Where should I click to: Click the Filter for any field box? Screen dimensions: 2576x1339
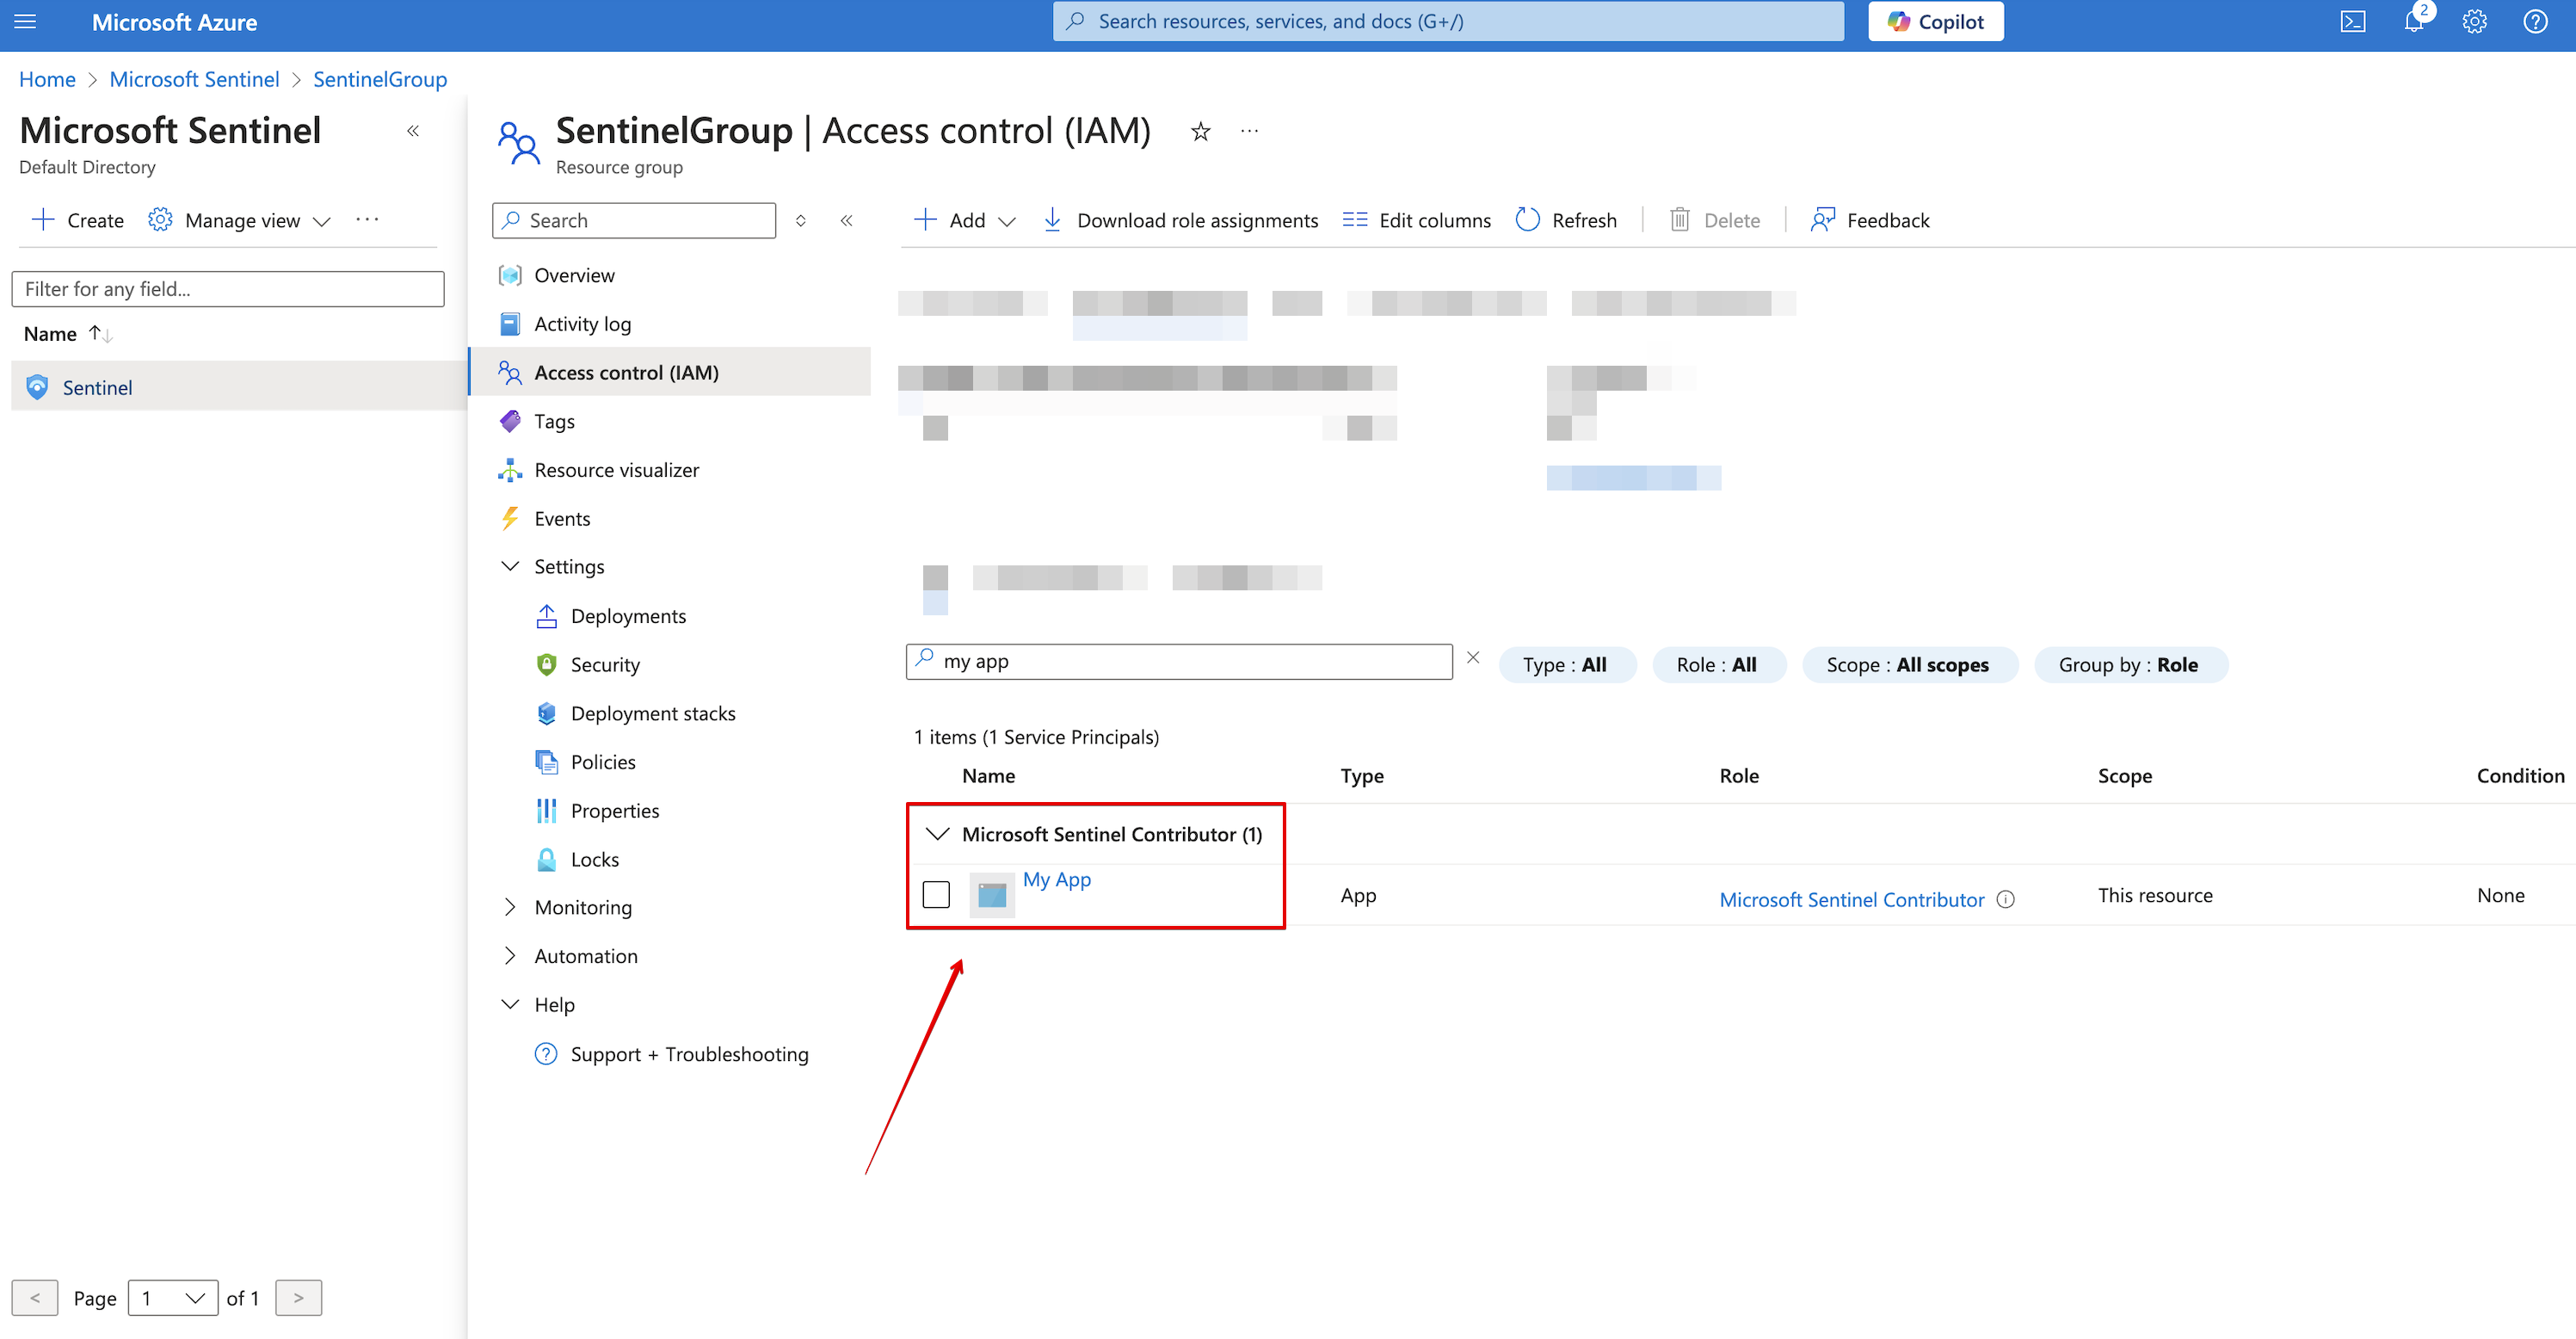(x=228, y=289)
